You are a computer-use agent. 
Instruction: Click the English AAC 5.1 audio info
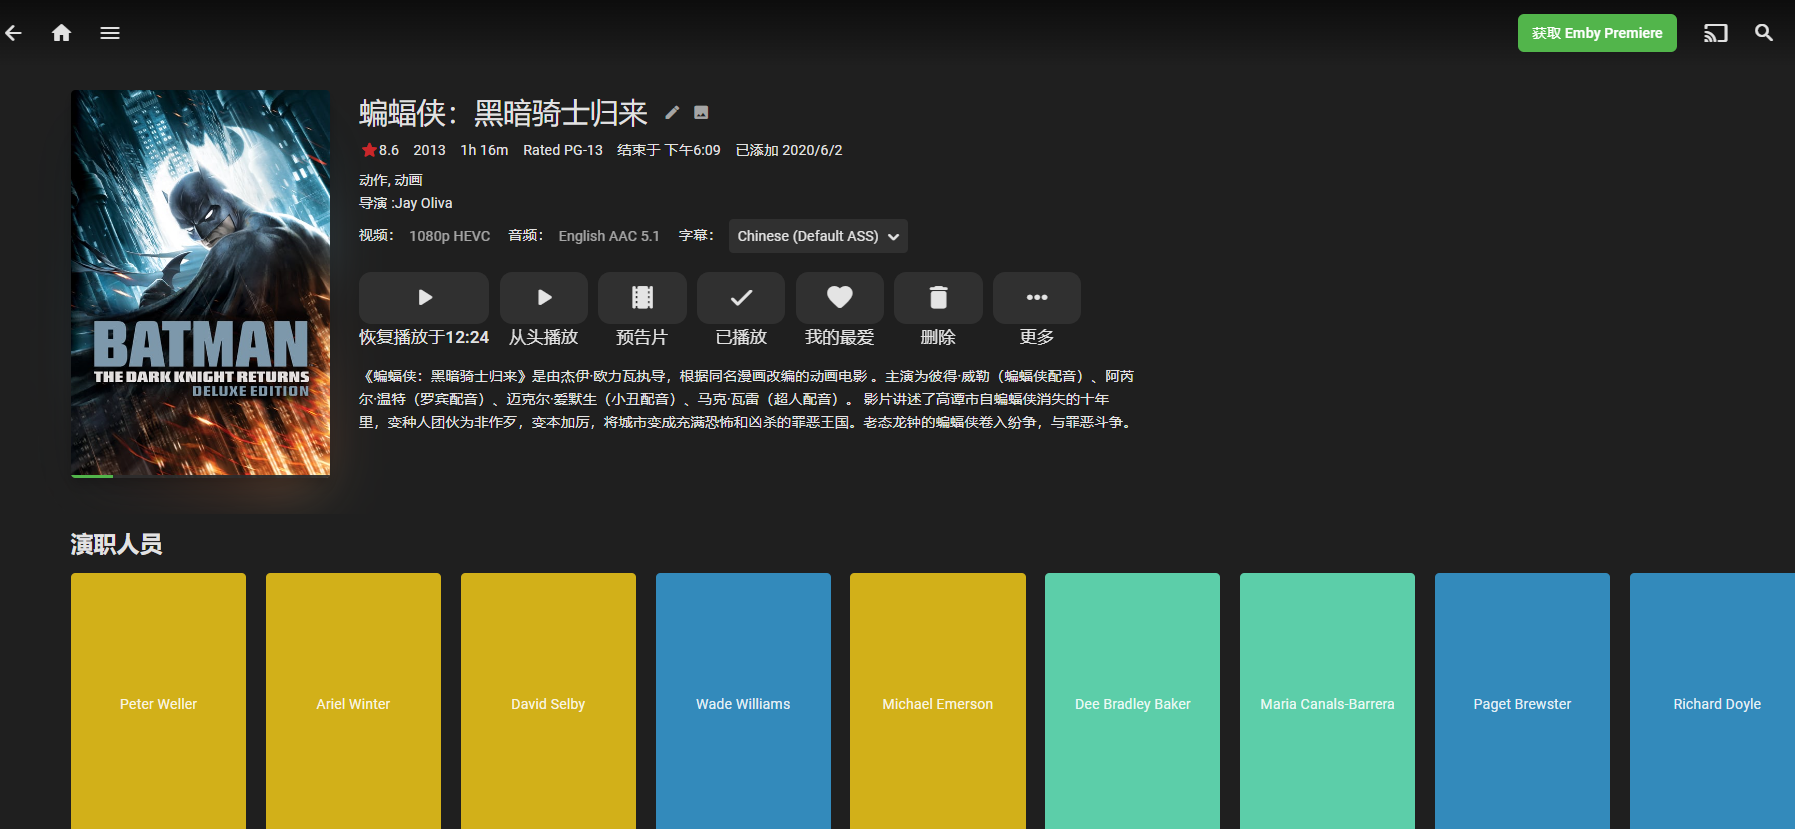[x=609, y=236]
